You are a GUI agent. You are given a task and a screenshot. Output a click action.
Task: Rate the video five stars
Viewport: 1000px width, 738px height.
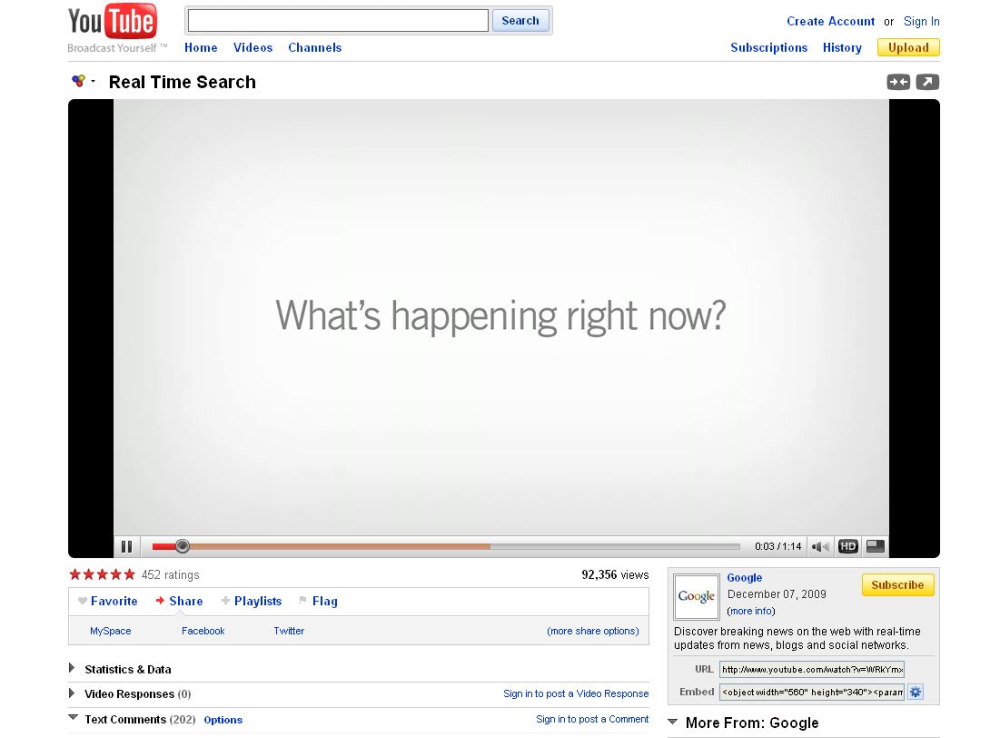click(x=130, y=575)
